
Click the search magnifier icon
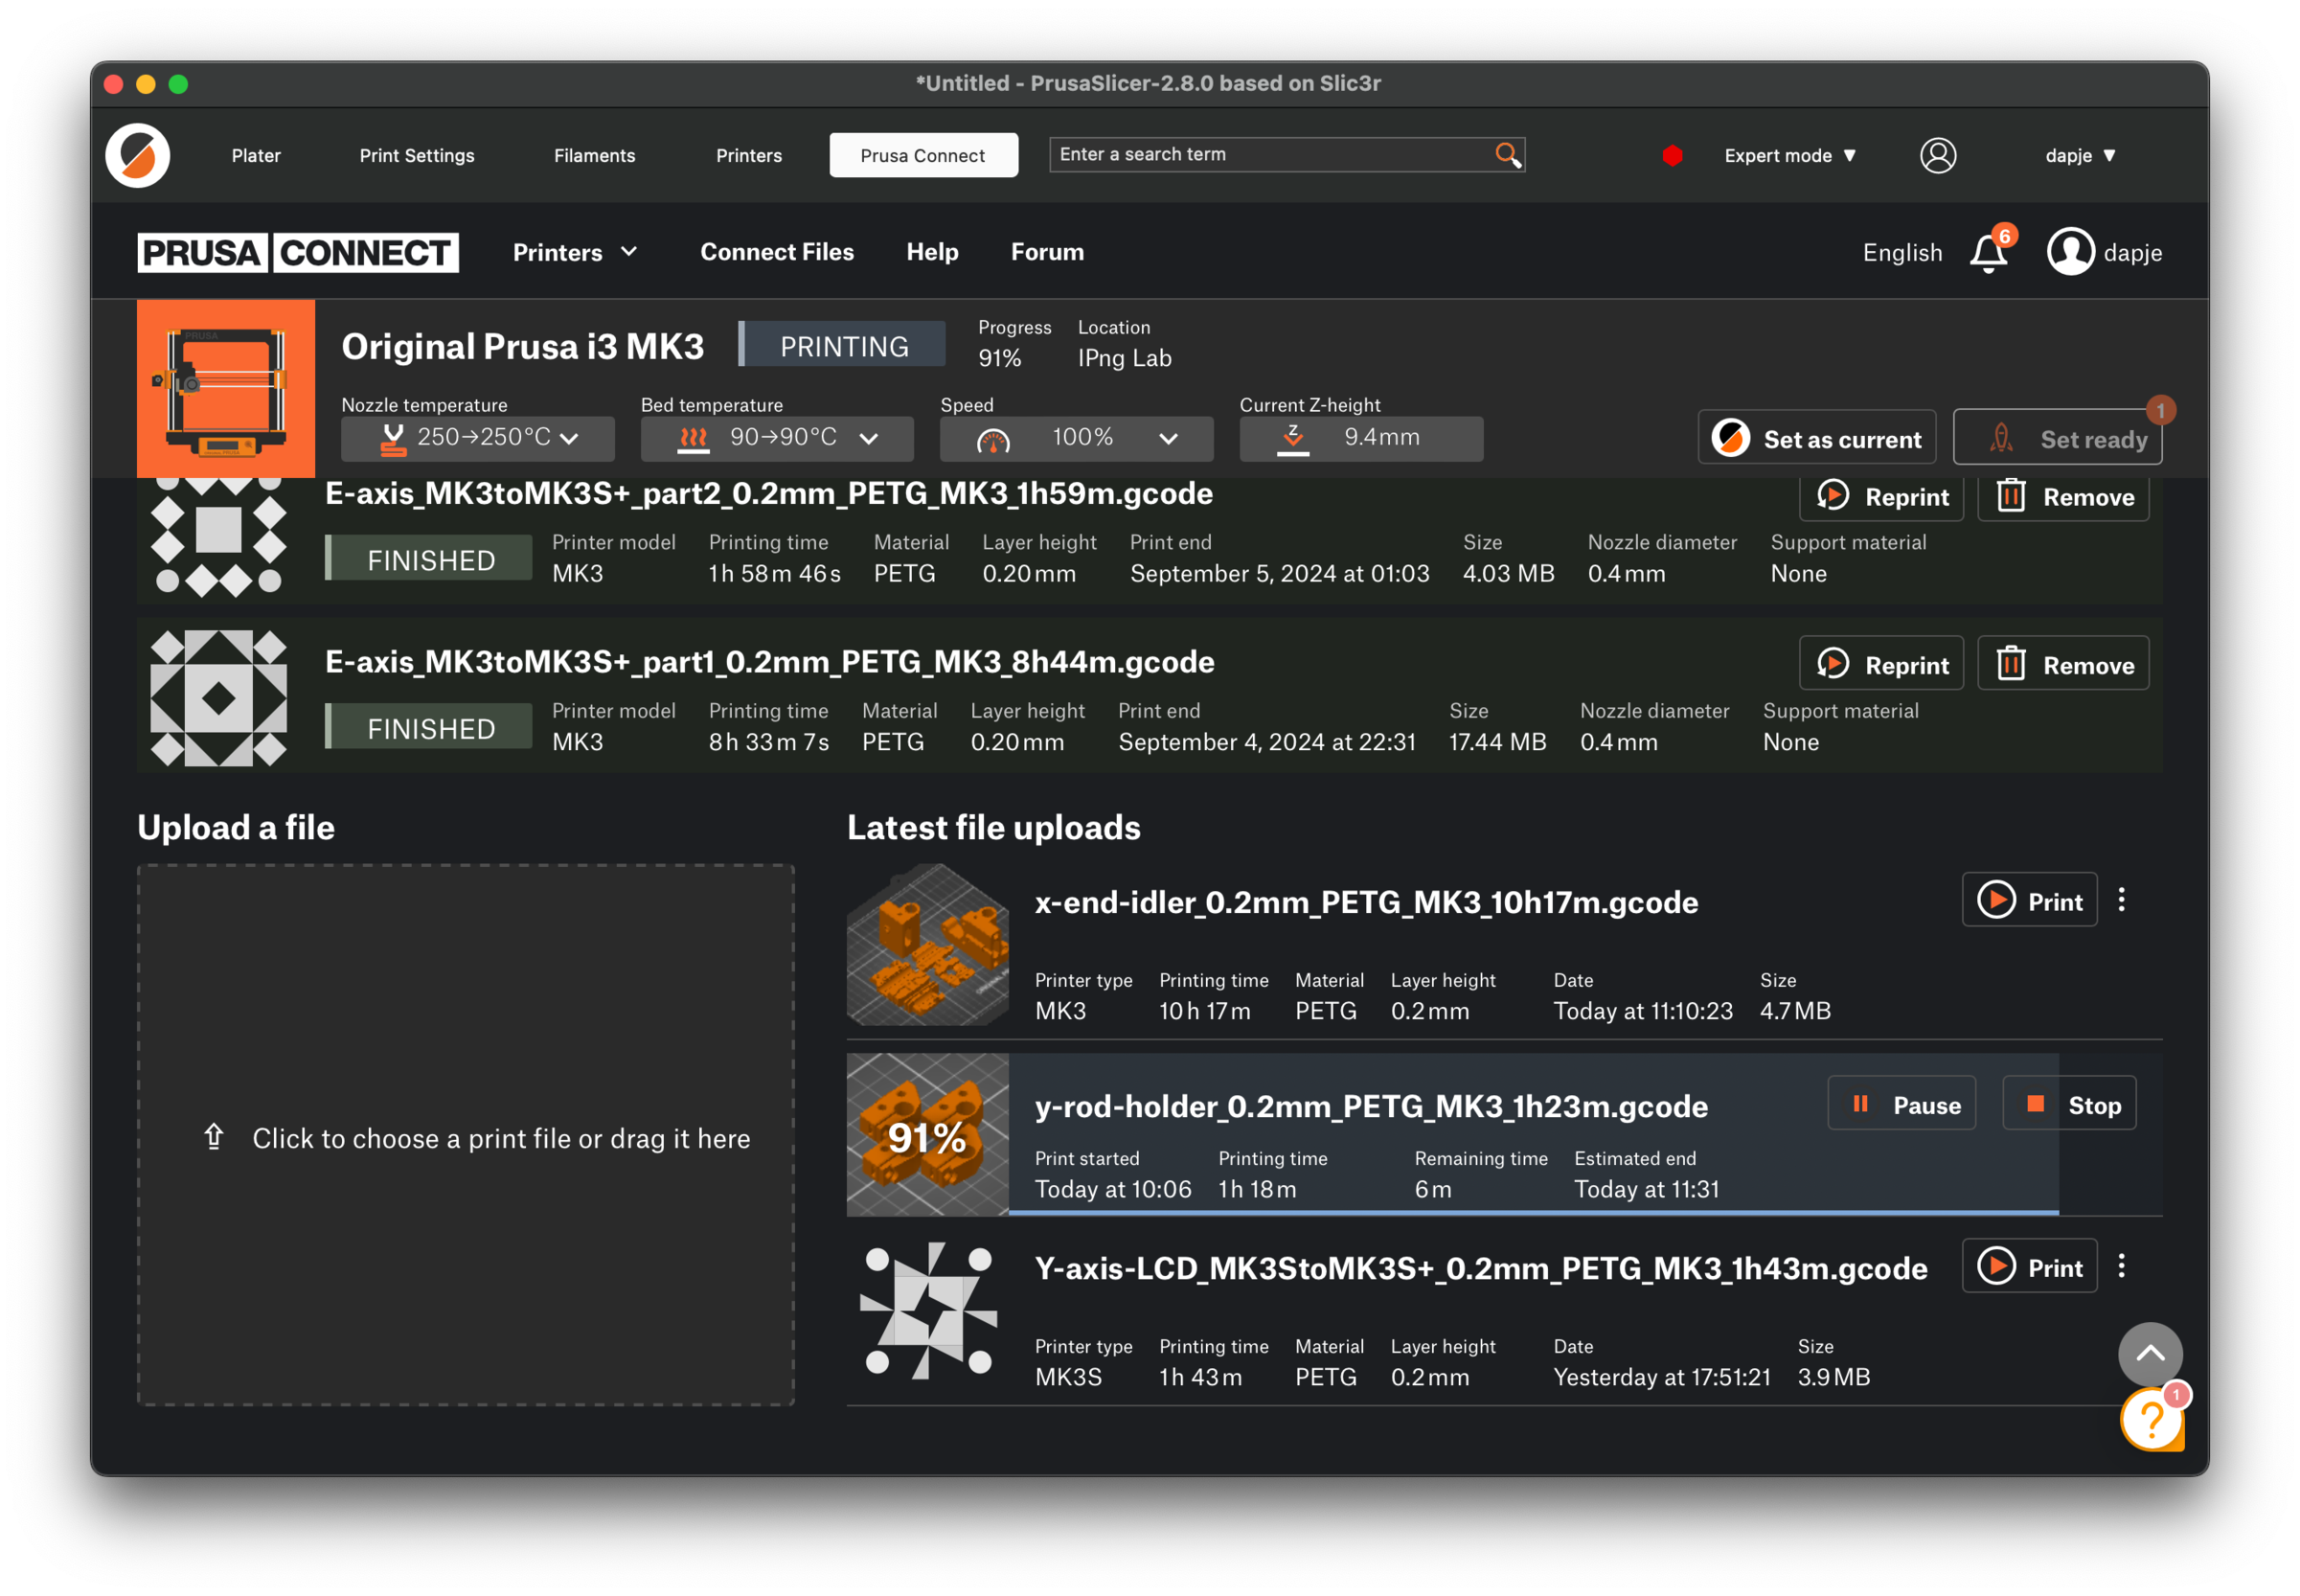point(1507,155)
